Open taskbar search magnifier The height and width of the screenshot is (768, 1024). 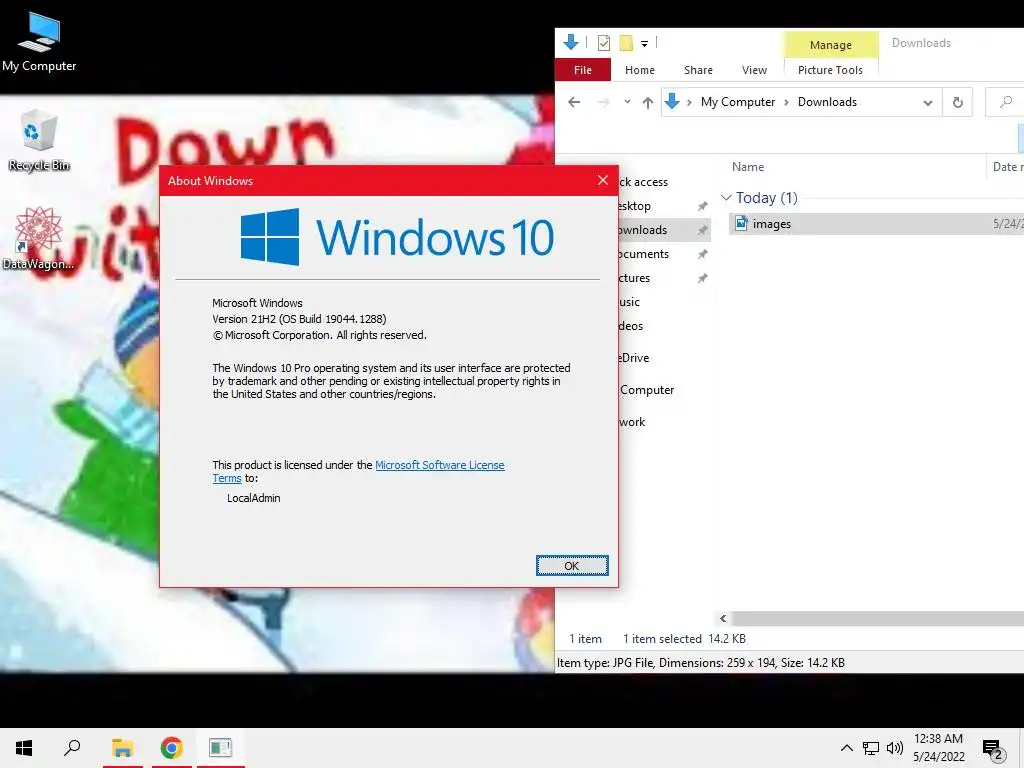(72, 748)
